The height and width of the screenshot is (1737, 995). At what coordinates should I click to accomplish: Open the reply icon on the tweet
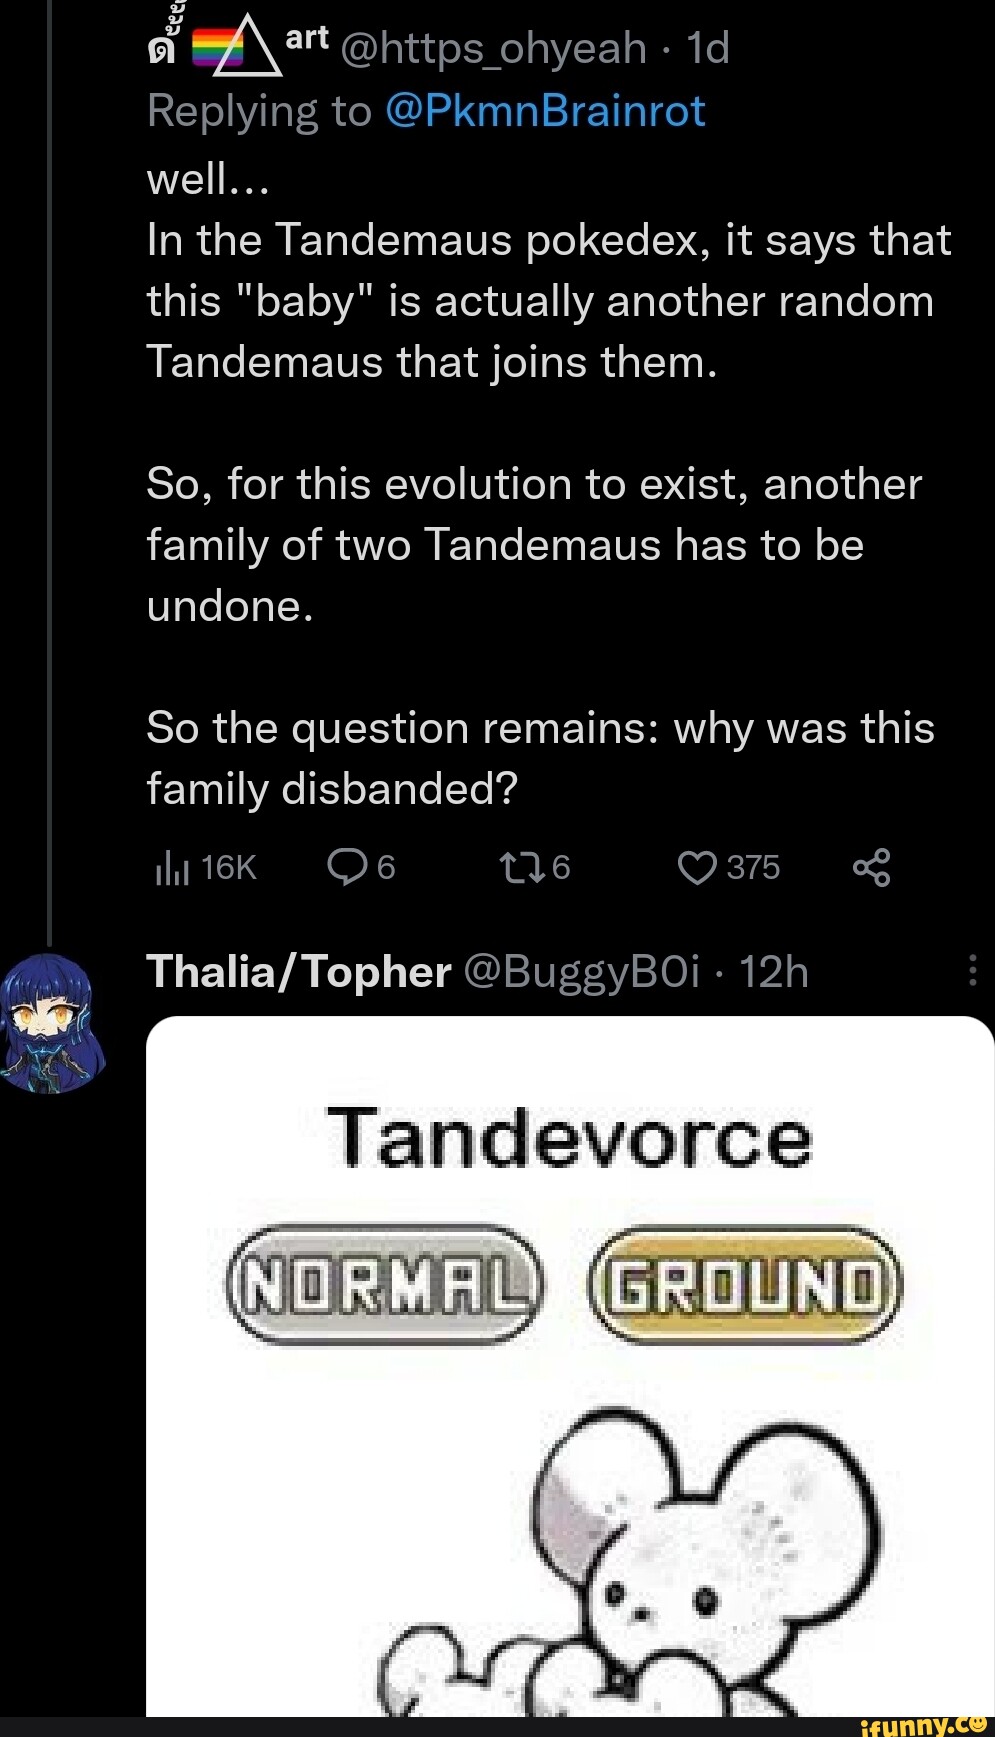click(x=347, y=868)
